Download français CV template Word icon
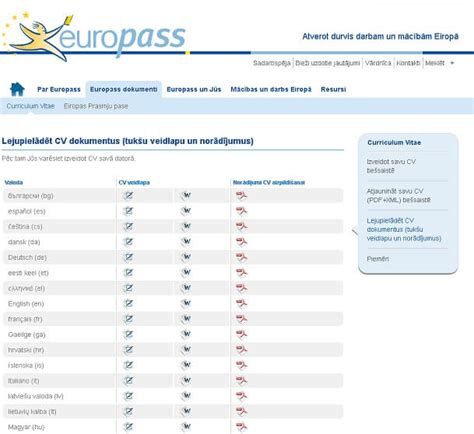Image resolution: width=474 pixels, height=434 pixels. [186, 319]
